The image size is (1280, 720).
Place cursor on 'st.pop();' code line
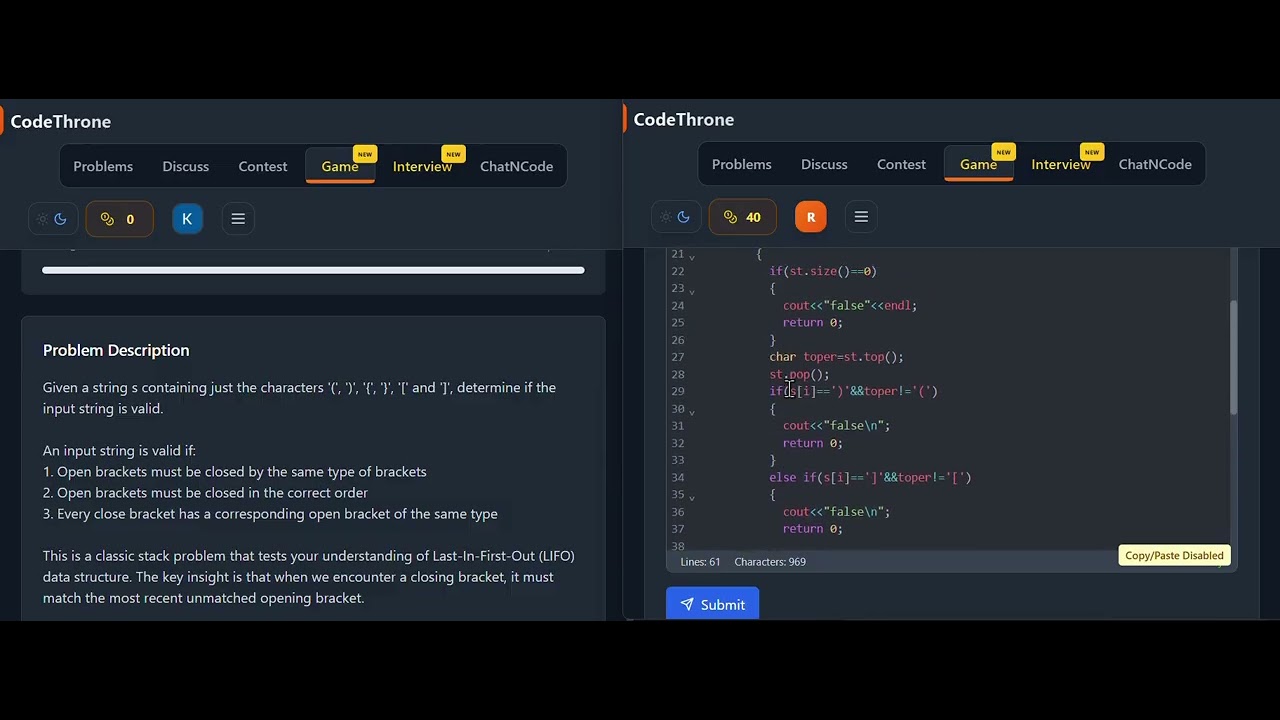(799, 374)
